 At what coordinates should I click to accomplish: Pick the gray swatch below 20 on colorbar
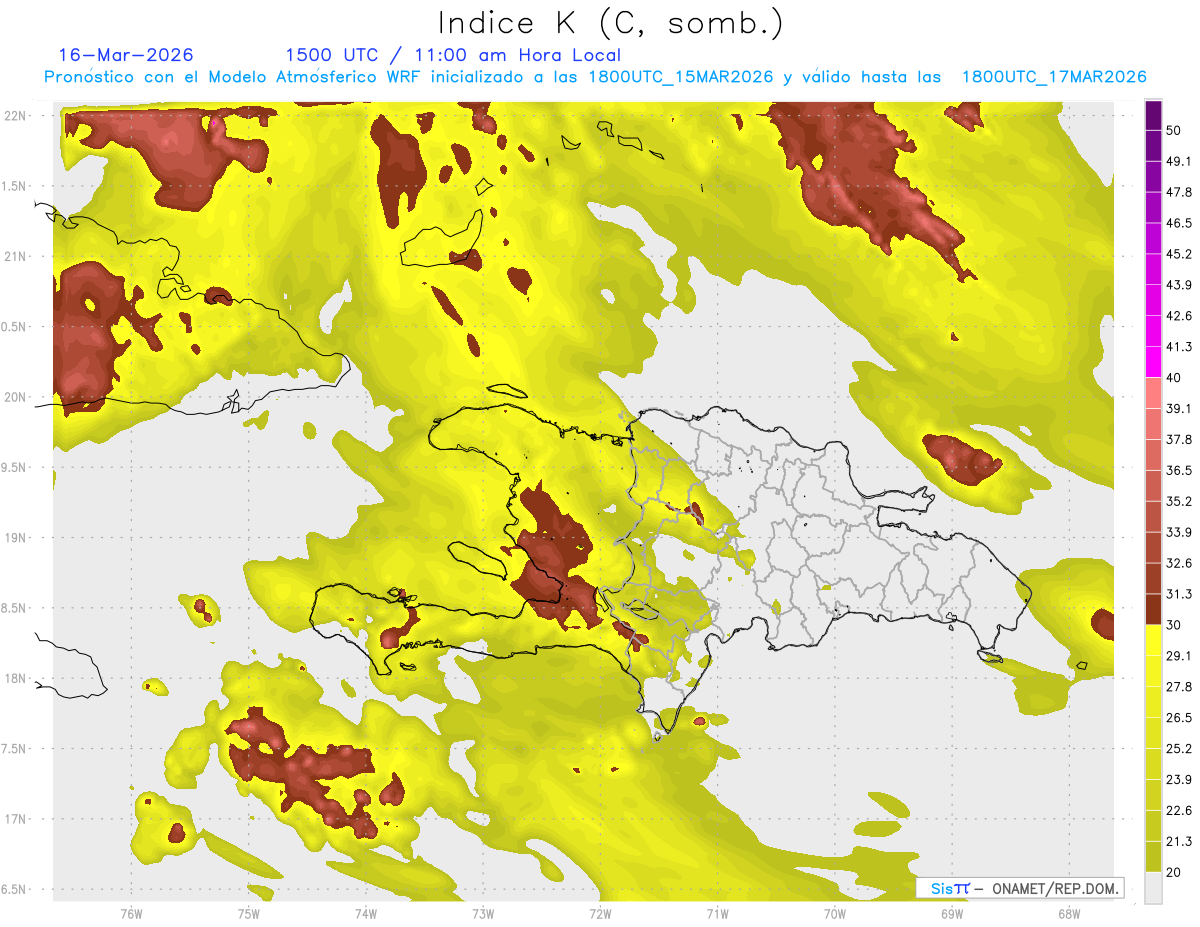coord(1153,888)
